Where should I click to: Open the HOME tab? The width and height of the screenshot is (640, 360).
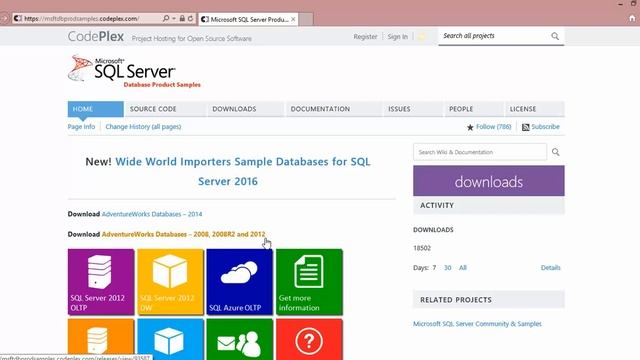tap(96, 109)
